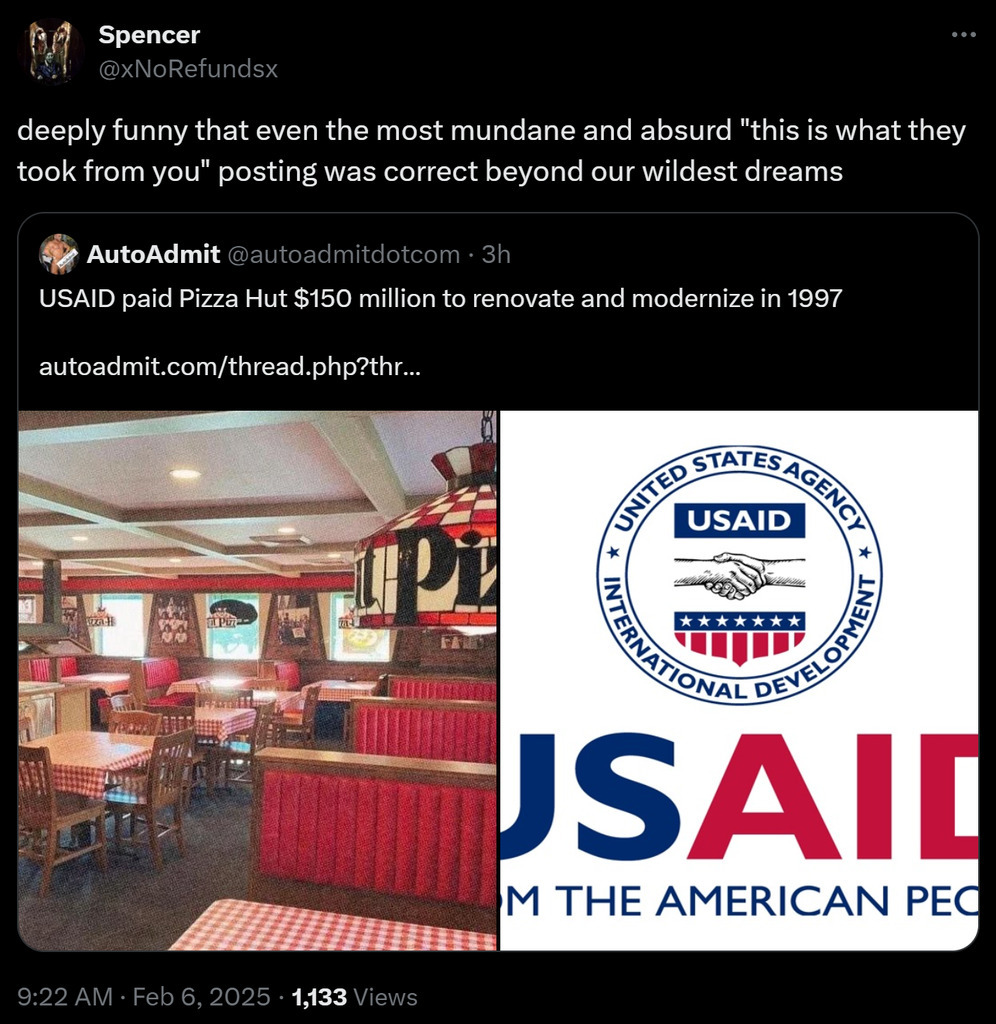Click the 9:22 AM Feb 6, 2025 timestamp
The height and width of the screenshot is (1024, 996).
pos(144,997)
